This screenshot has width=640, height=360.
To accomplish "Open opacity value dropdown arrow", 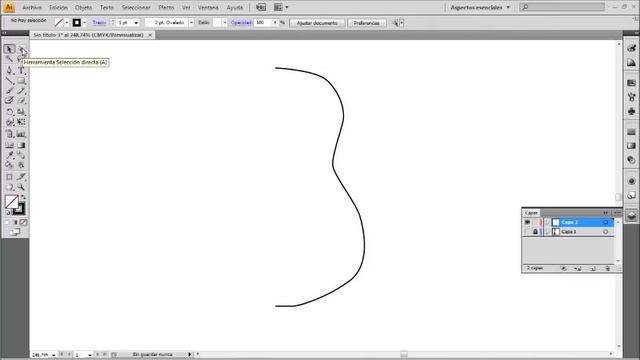I will [275, 23].
